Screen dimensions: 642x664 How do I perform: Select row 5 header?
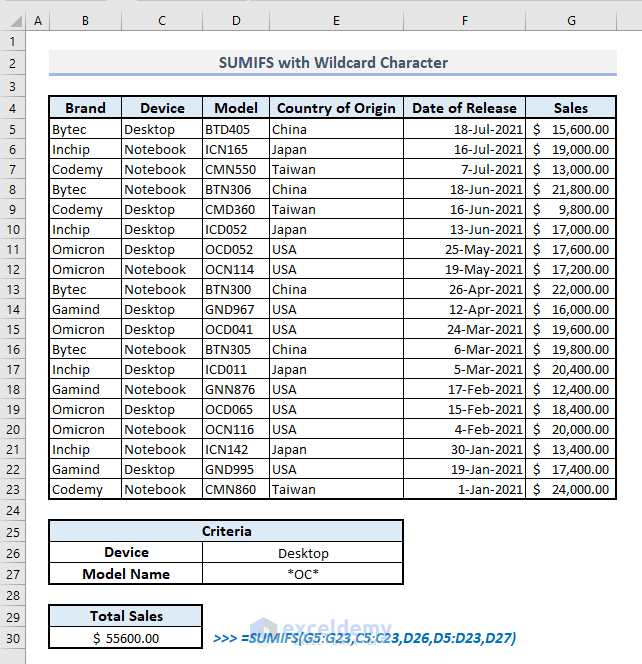(12, 129)
